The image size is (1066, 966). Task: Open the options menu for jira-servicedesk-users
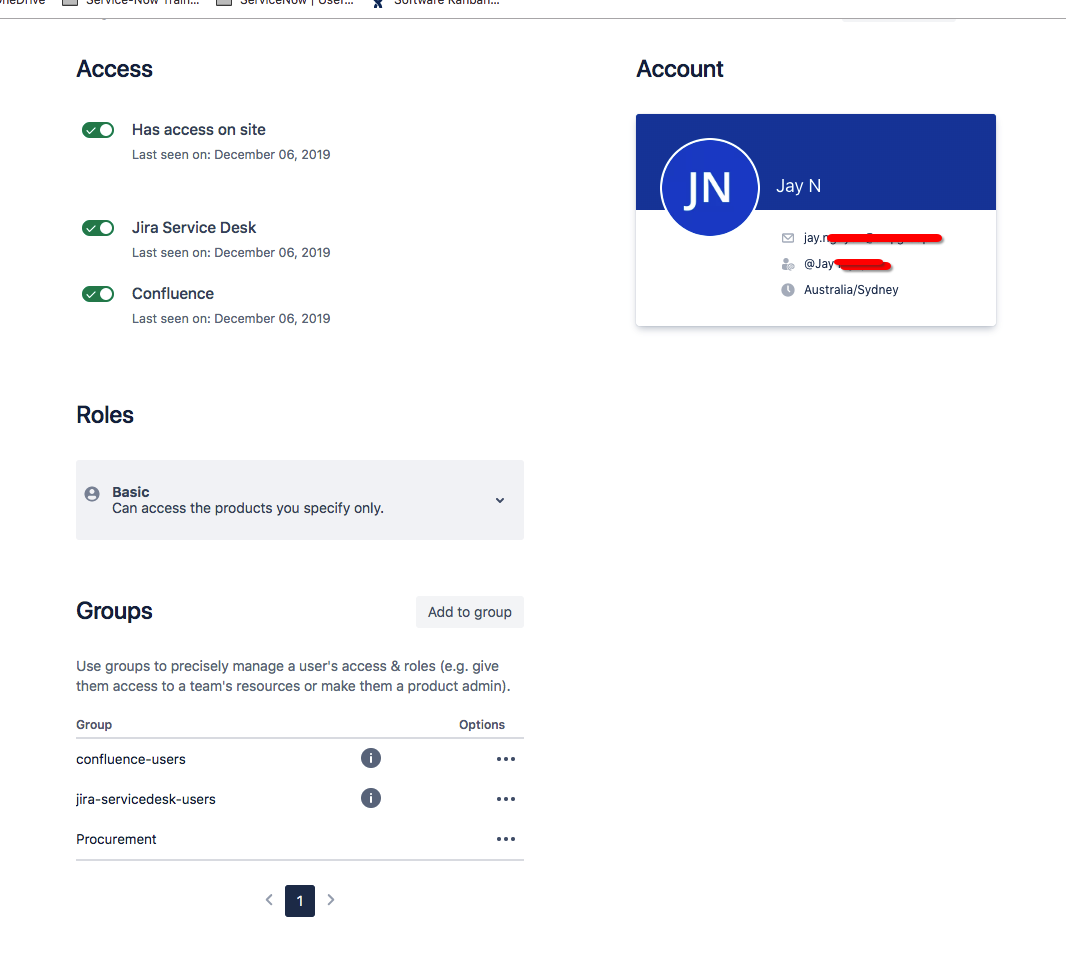(x=506, y=798)
